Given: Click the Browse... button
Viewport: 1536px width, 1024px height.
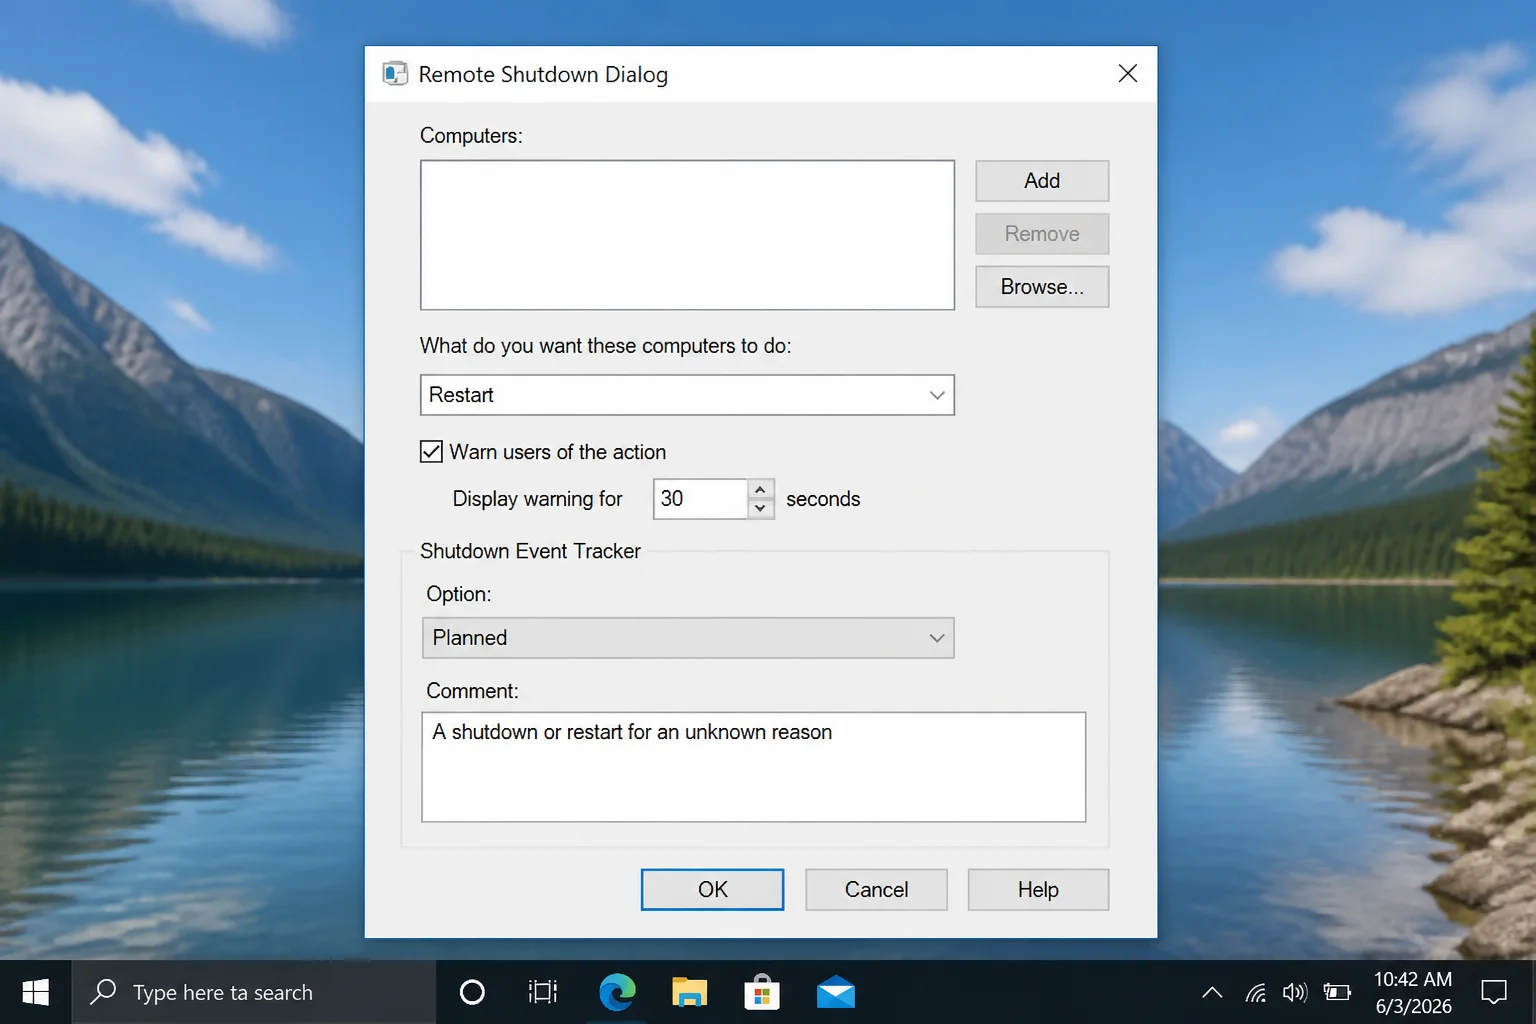Looking at the screenshot, I should (1042, 287).
